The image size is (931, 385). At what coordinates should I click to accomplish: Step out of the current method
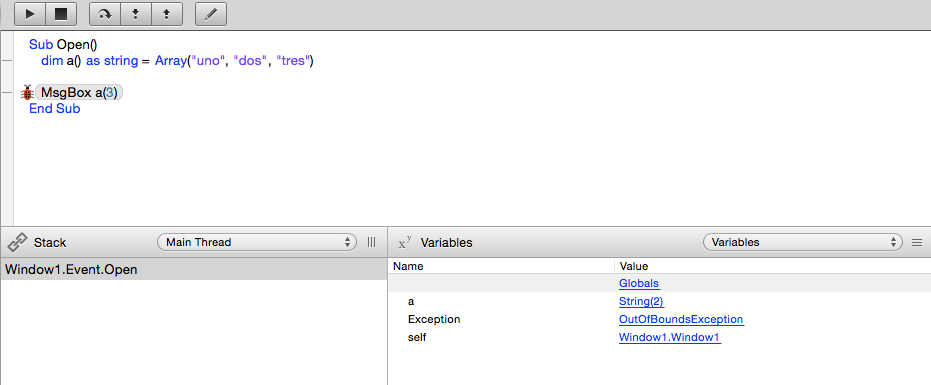167,14
